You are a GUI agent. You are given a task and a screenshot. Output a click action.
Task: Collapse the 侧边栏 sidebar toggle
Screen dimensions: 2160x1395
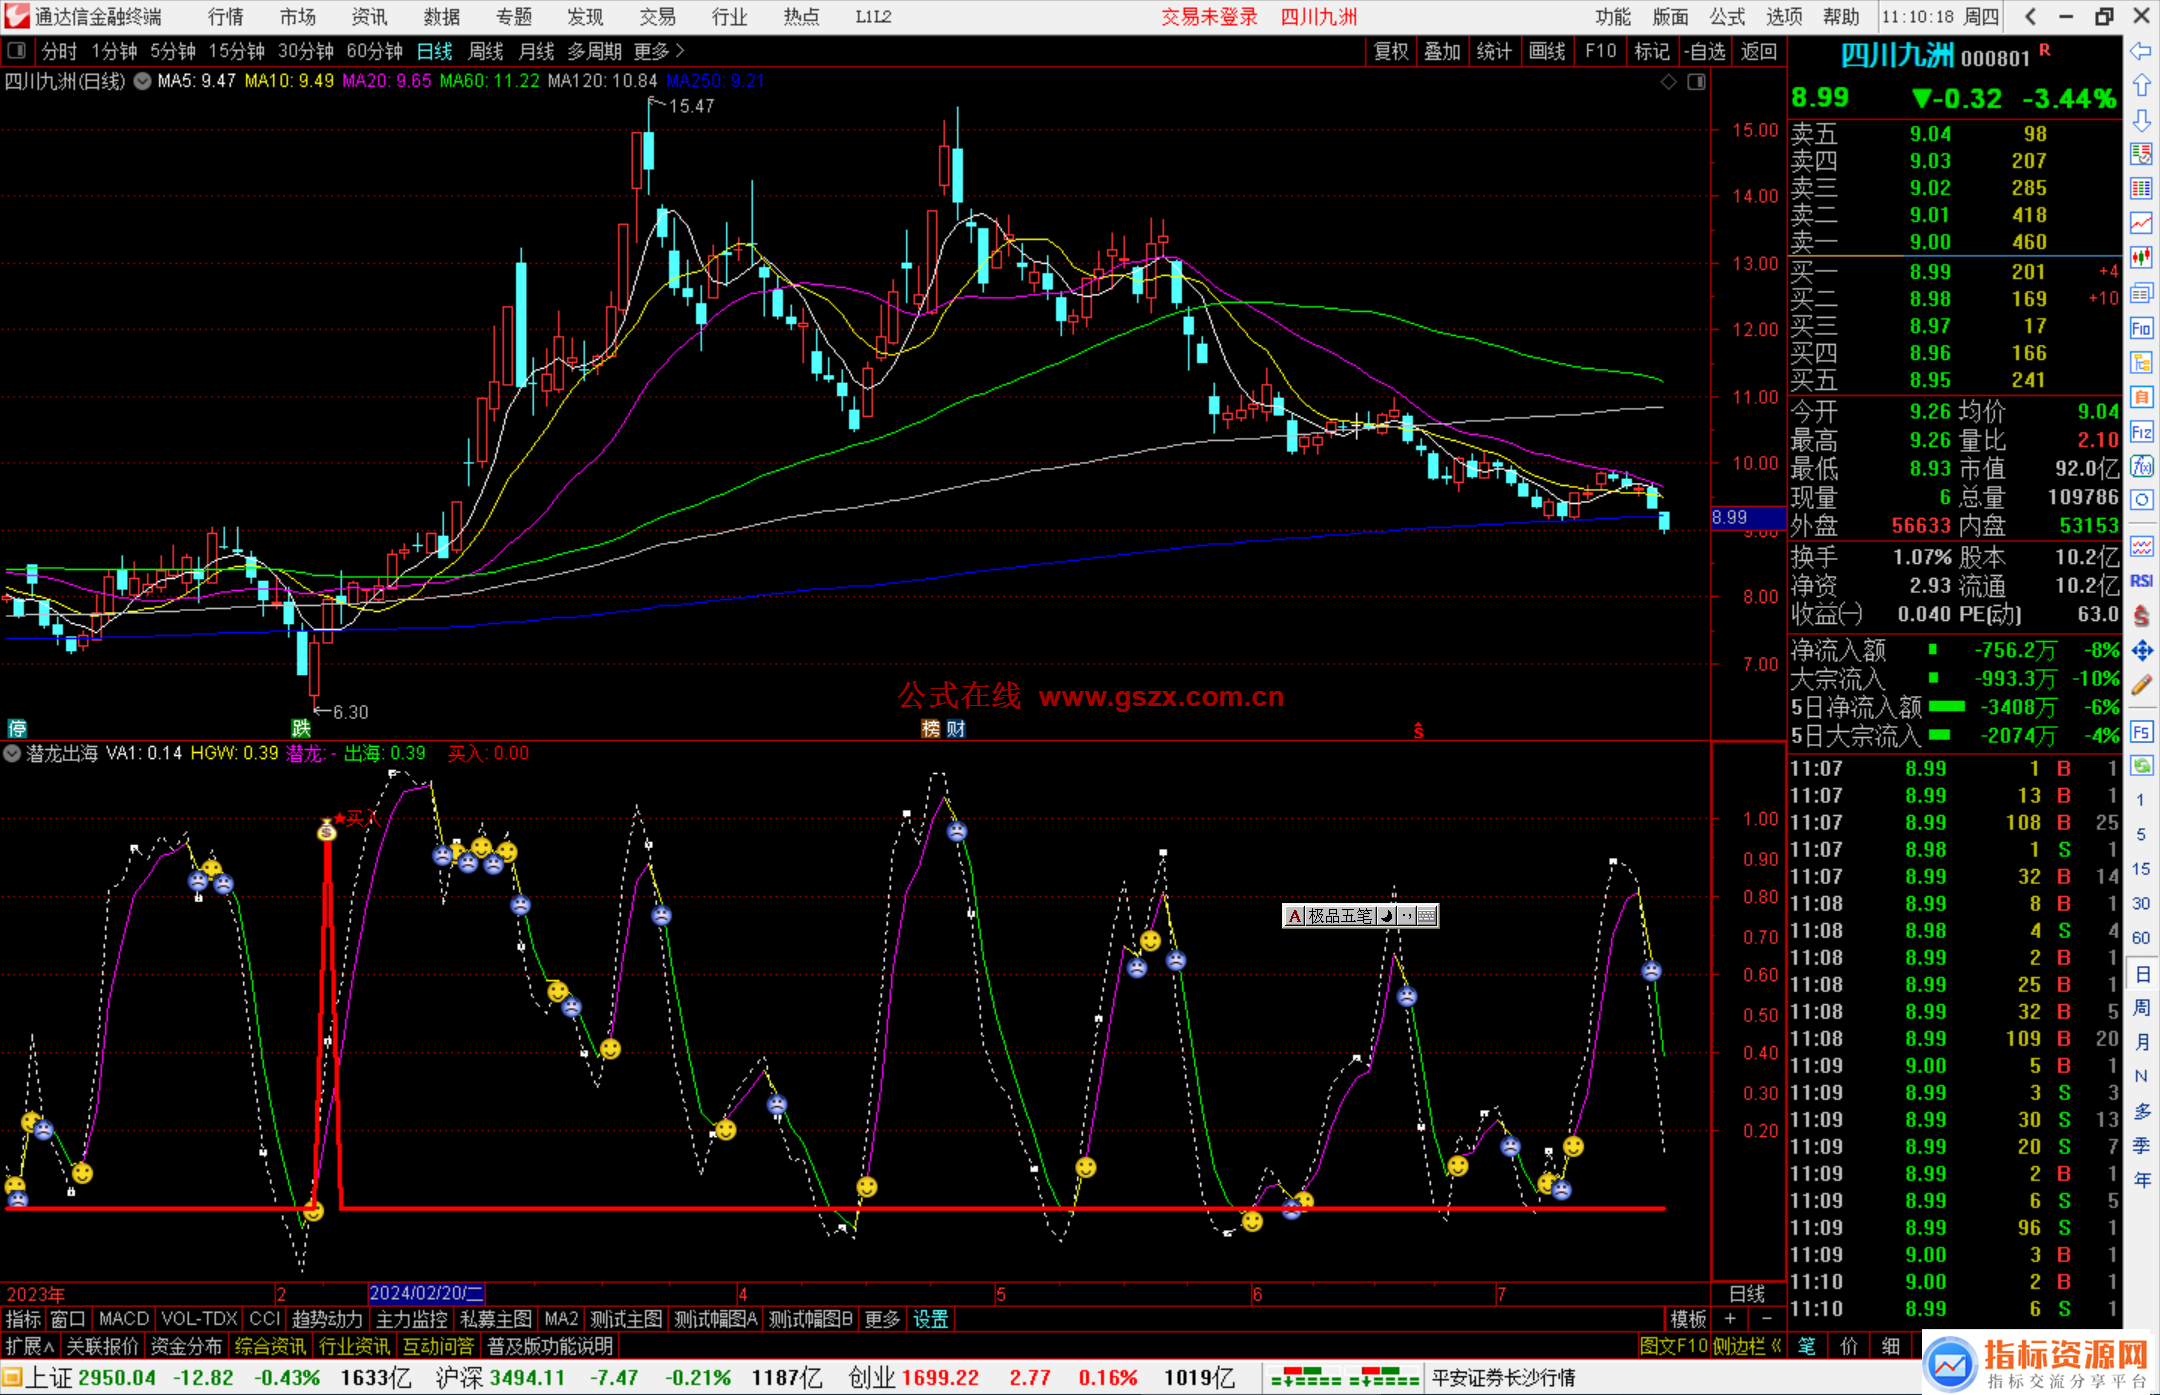tap(1748, 1346)
